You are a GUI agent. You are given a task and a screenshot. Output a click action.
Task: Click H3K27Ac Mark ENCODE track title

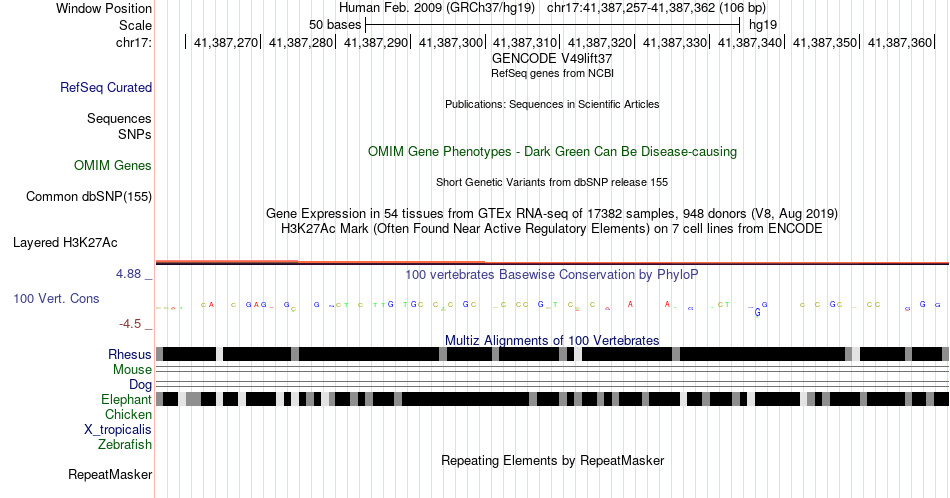click(x=552, y=228)
